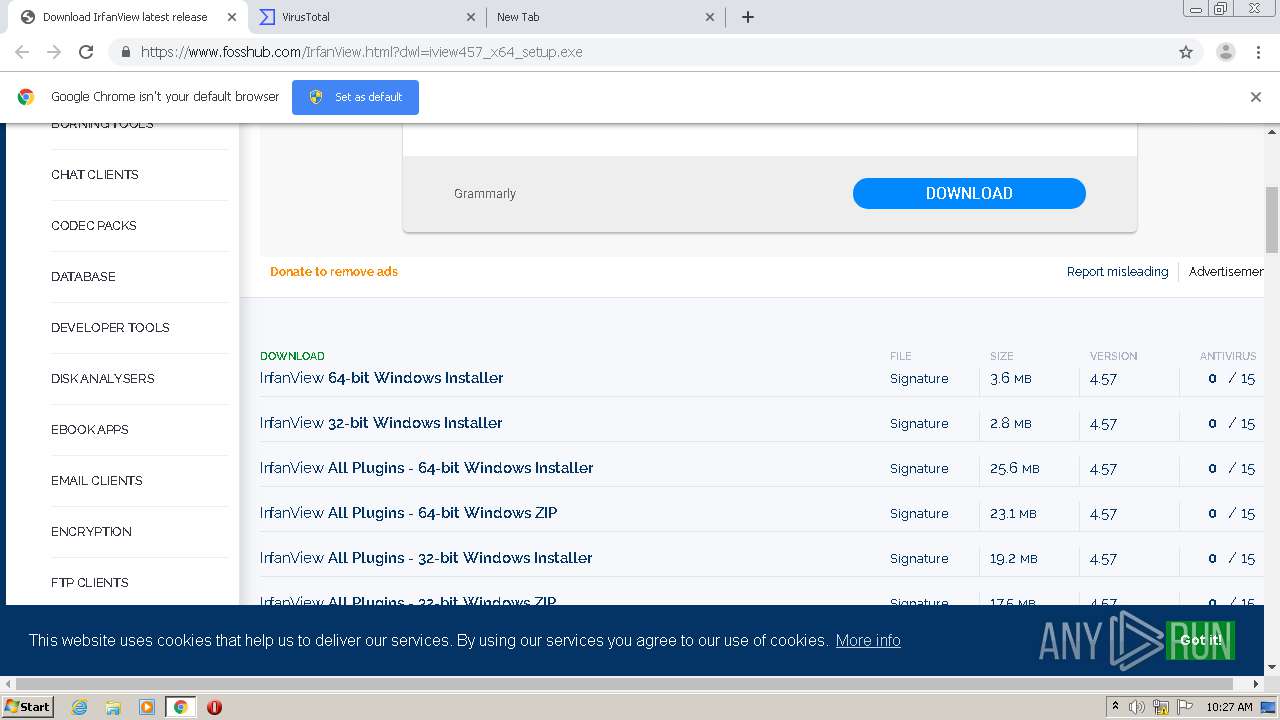Open Signature for All Plugins 64-bit Installer

[x=919, y=468]
